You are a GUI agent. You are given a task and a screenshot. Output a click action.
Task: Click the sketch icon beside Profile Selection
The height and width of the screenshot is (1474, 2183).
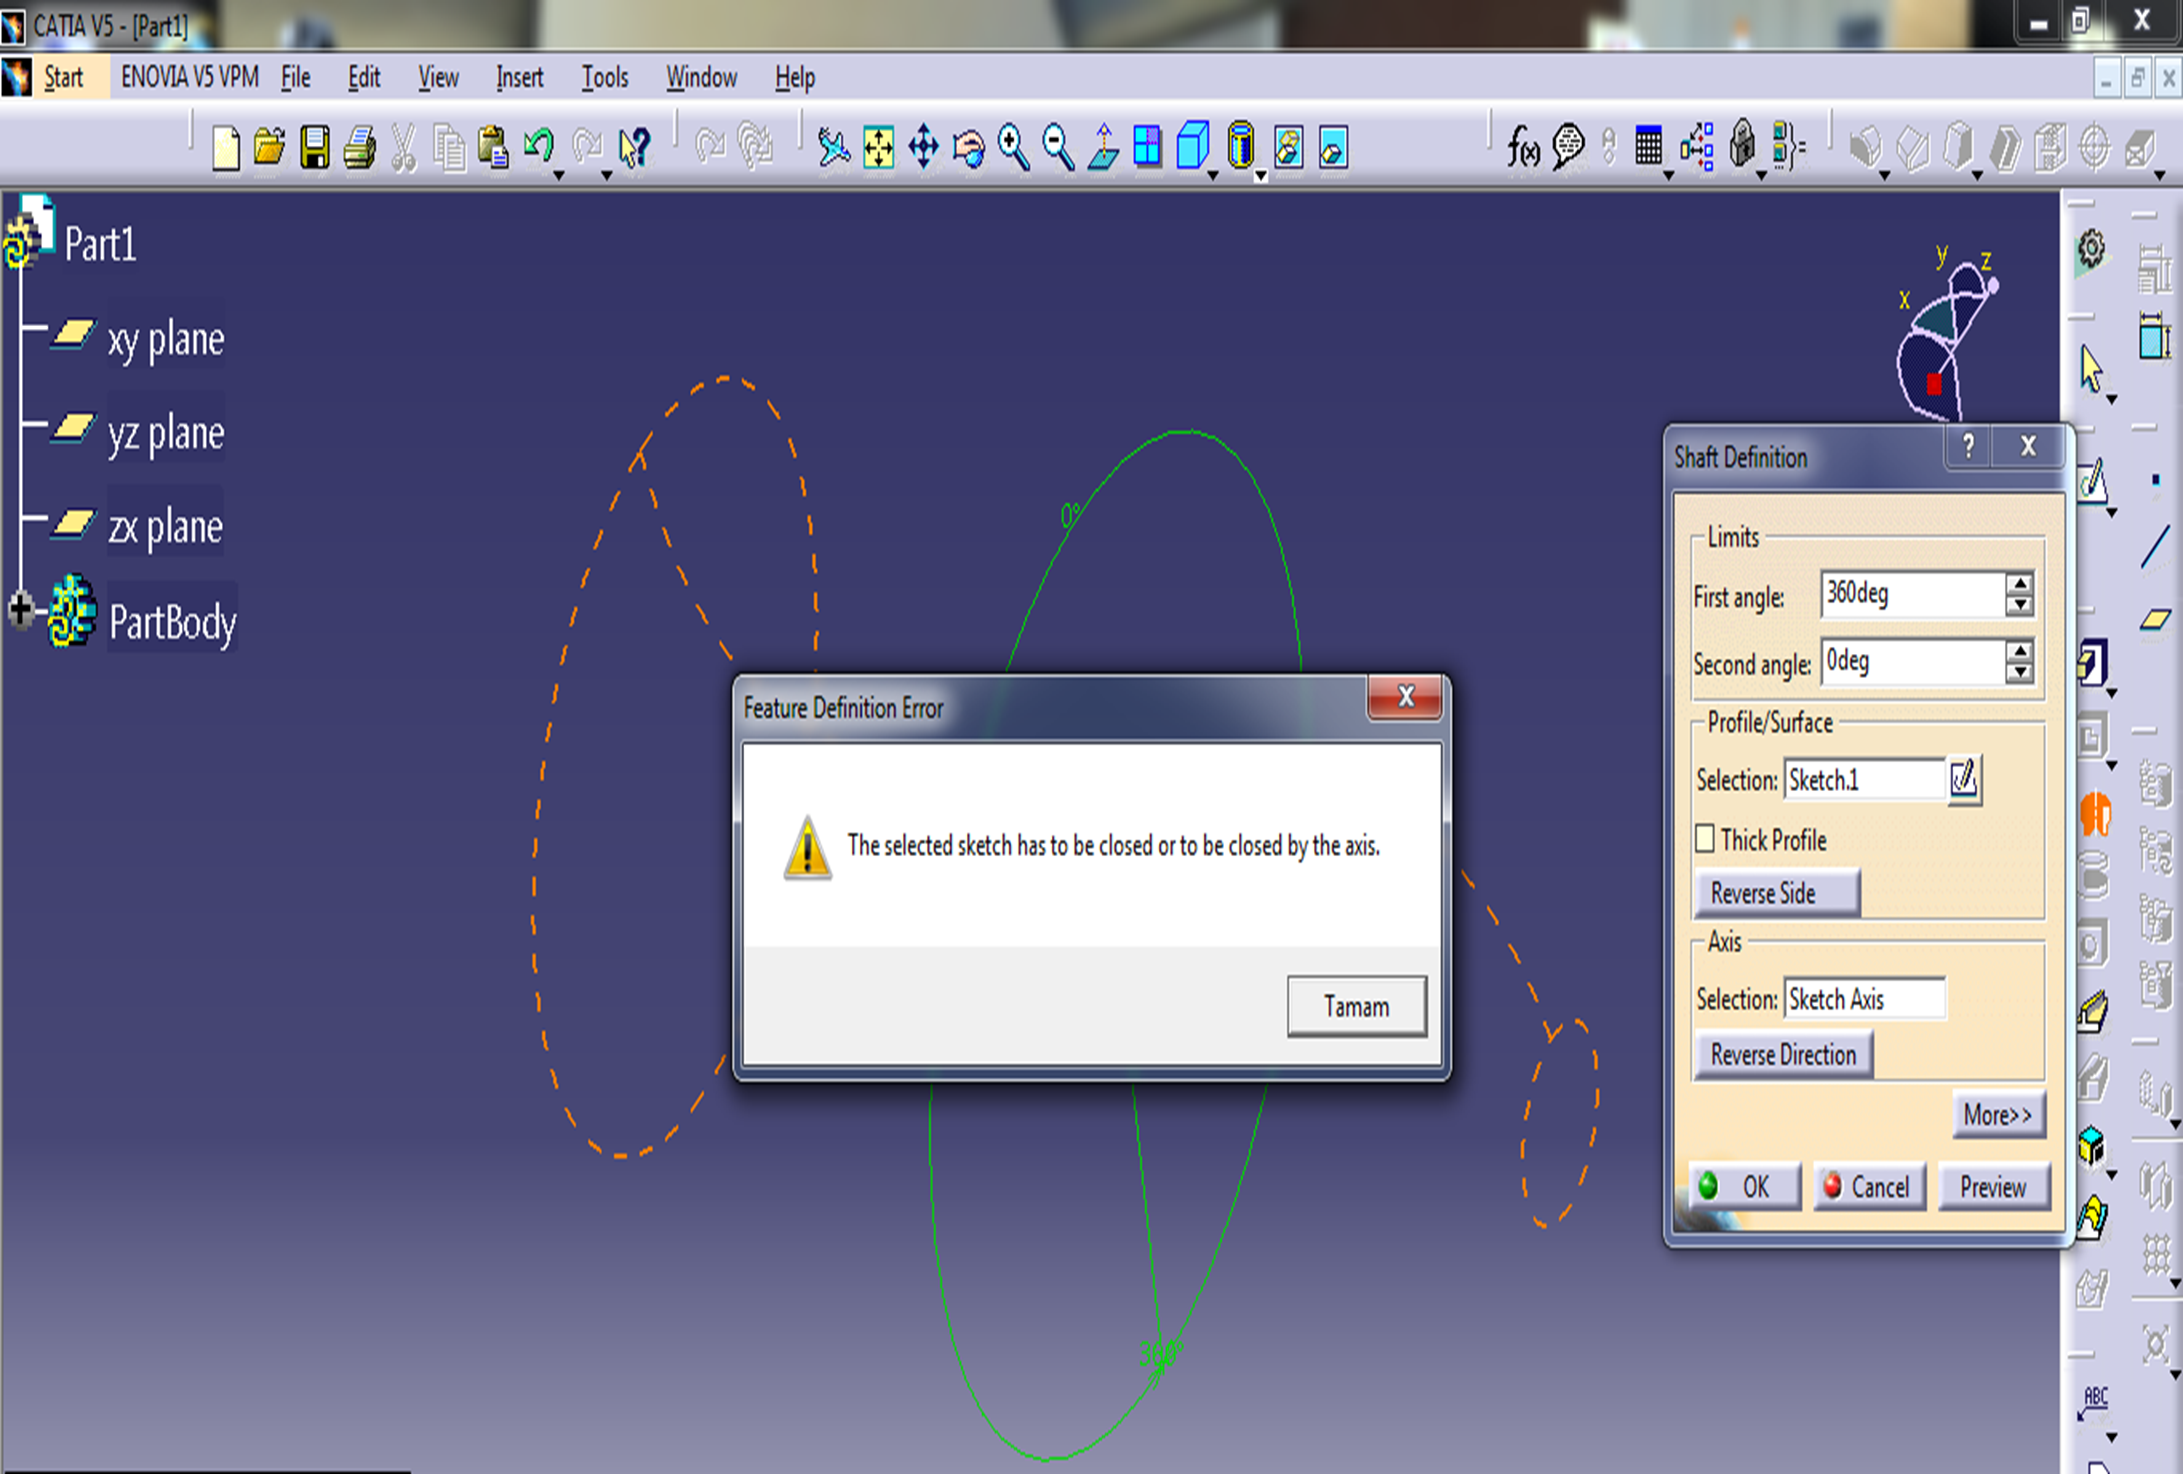point(1963,779)
